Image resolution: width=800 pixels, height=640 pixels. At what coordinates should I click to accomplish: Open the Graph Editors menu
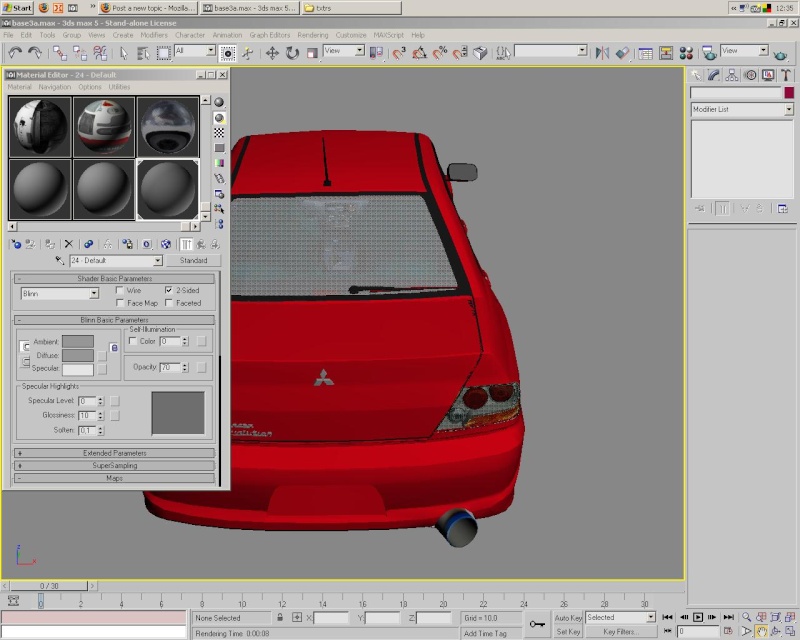(x=269, y=35)
